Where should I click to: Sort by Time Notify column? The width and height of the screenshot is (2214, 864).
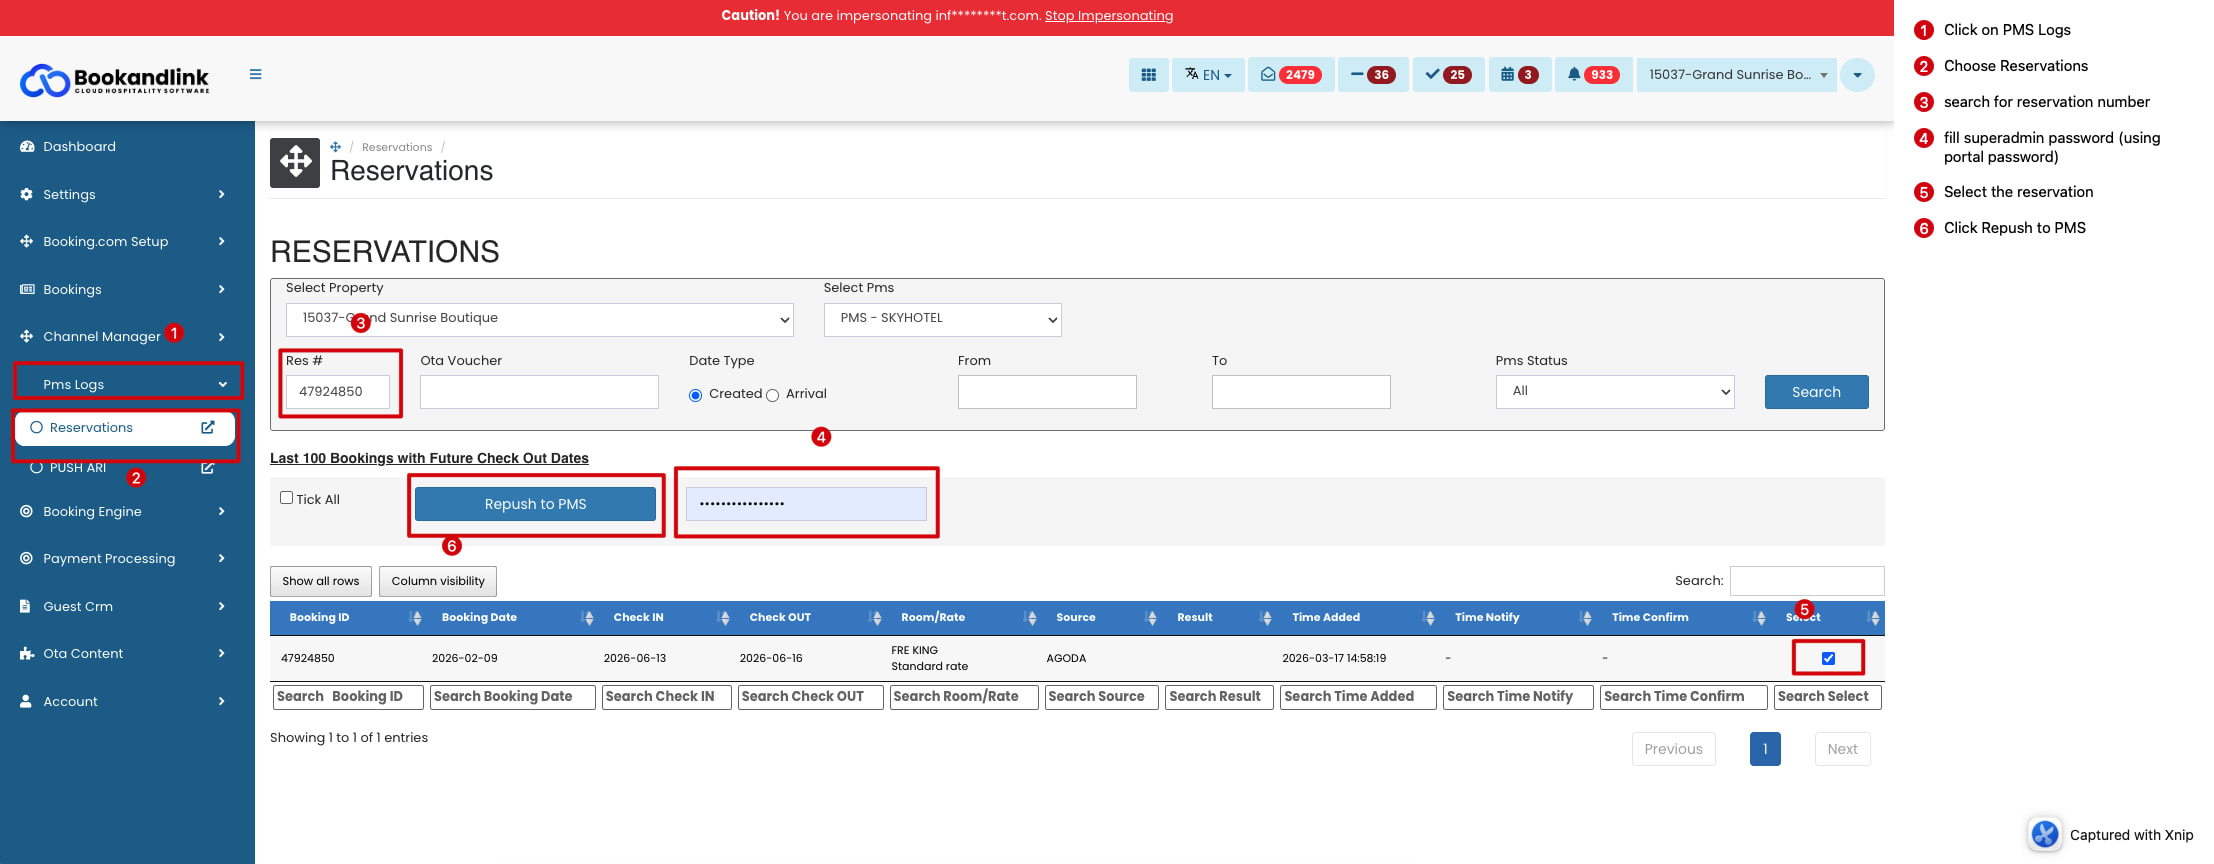click(1518, 618)
